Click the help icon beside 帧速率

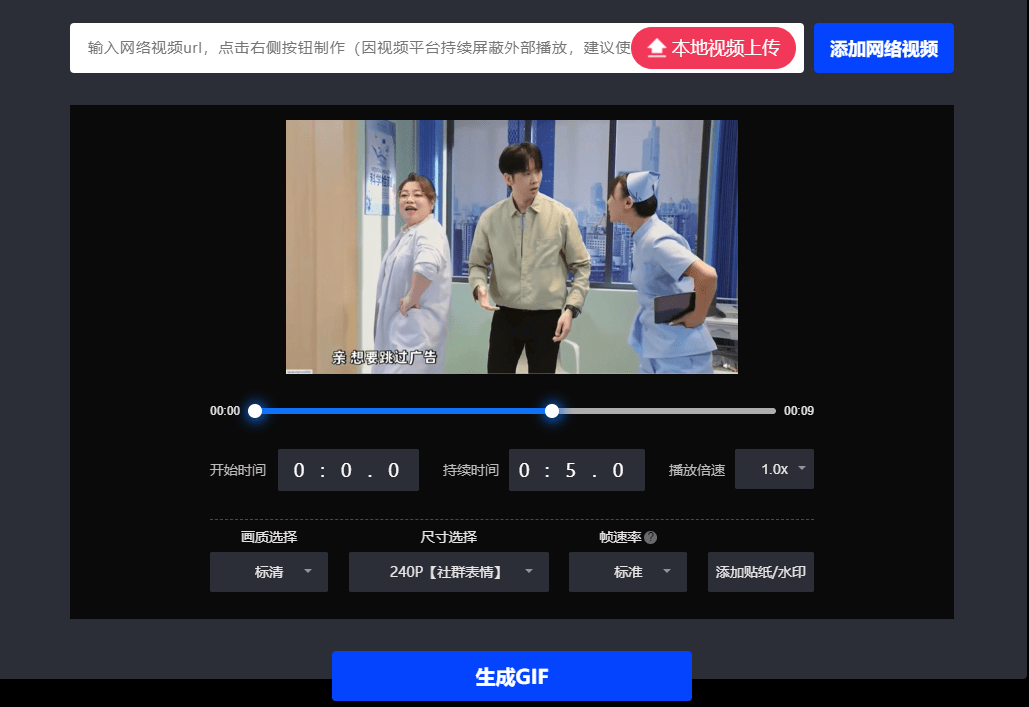click(651, 538)
